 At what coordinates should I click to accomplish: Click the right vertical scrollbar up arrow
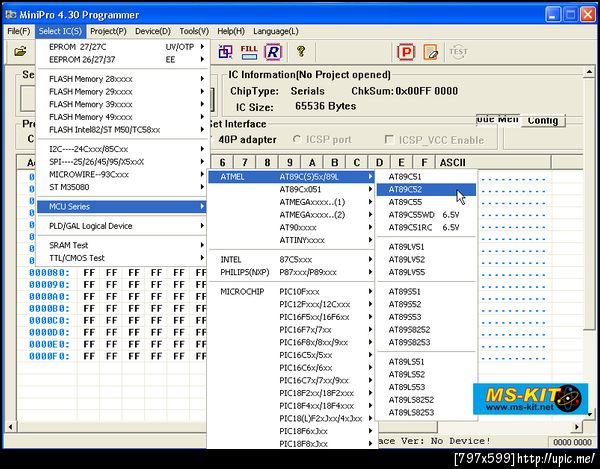pyautogui.click(x=589, y=72)
